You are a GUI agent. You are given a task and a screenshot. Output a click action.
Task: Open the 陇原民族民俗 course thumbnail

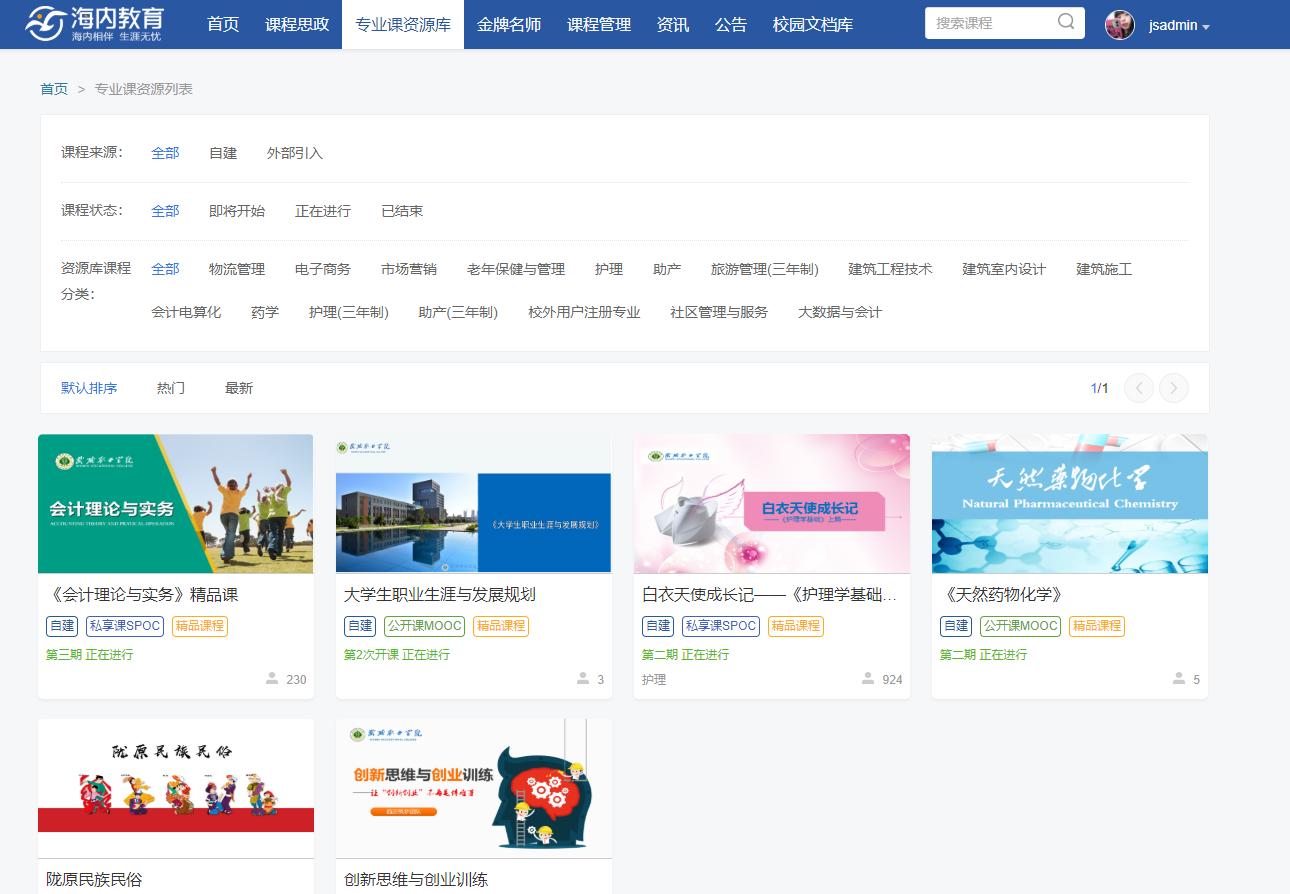176,787
